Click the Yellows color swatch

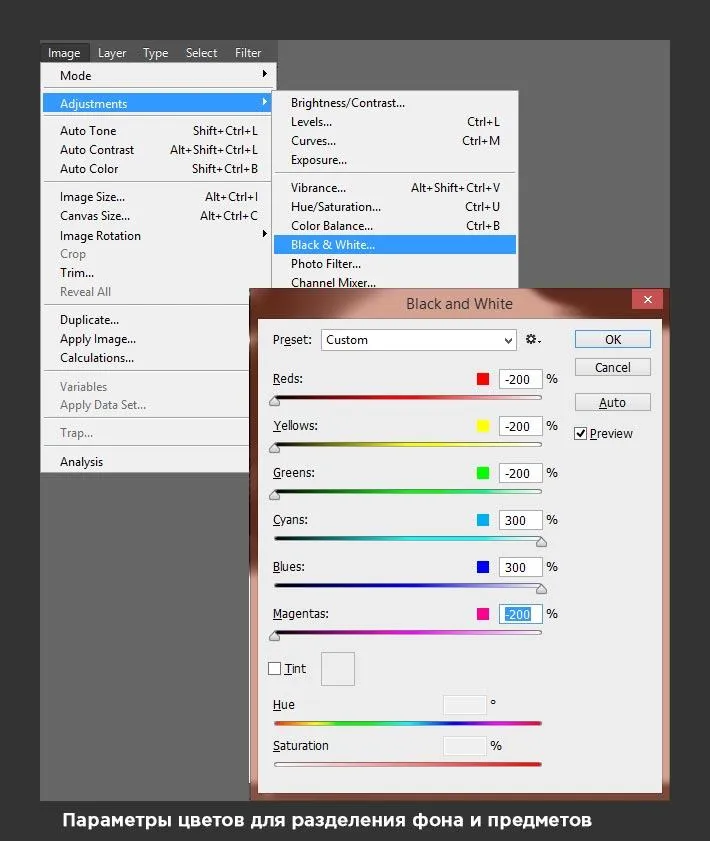483,426
